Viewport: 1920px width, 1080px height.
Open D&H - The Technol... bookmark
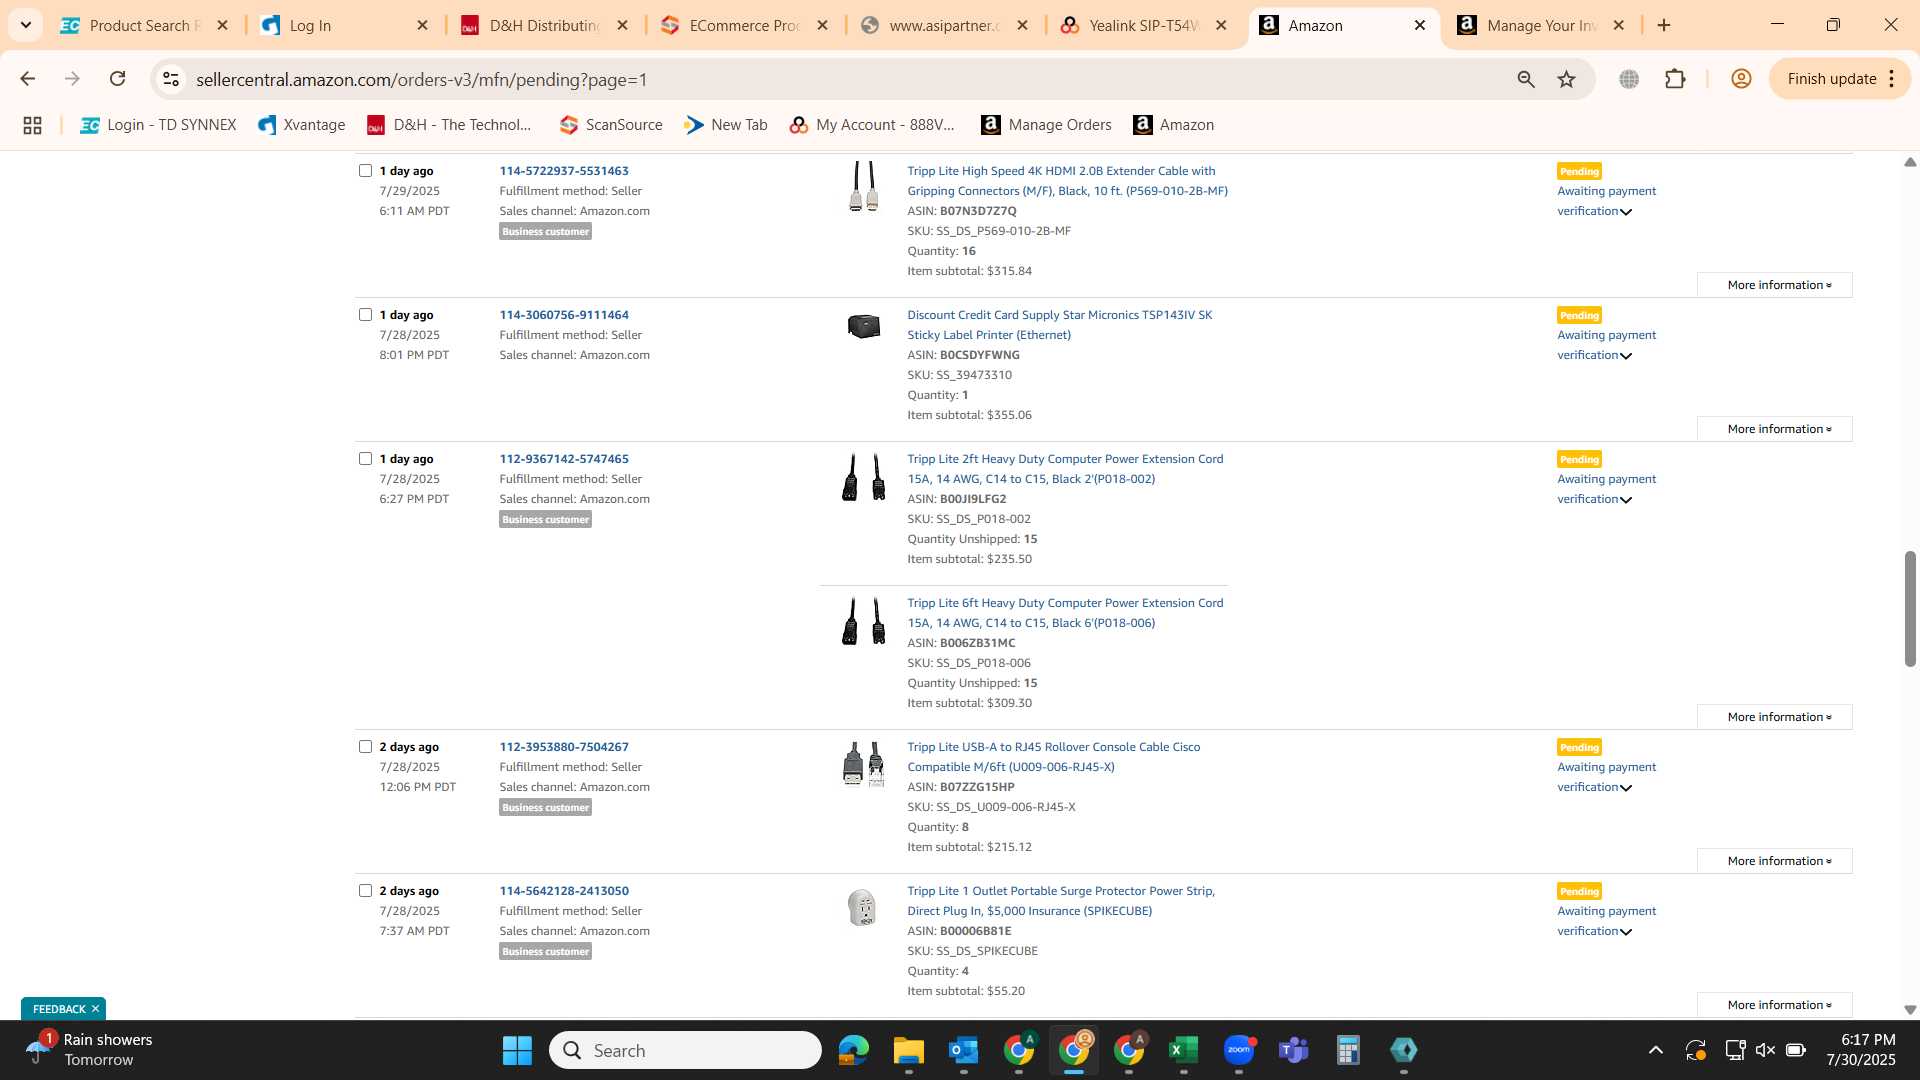tap(449, 125)
